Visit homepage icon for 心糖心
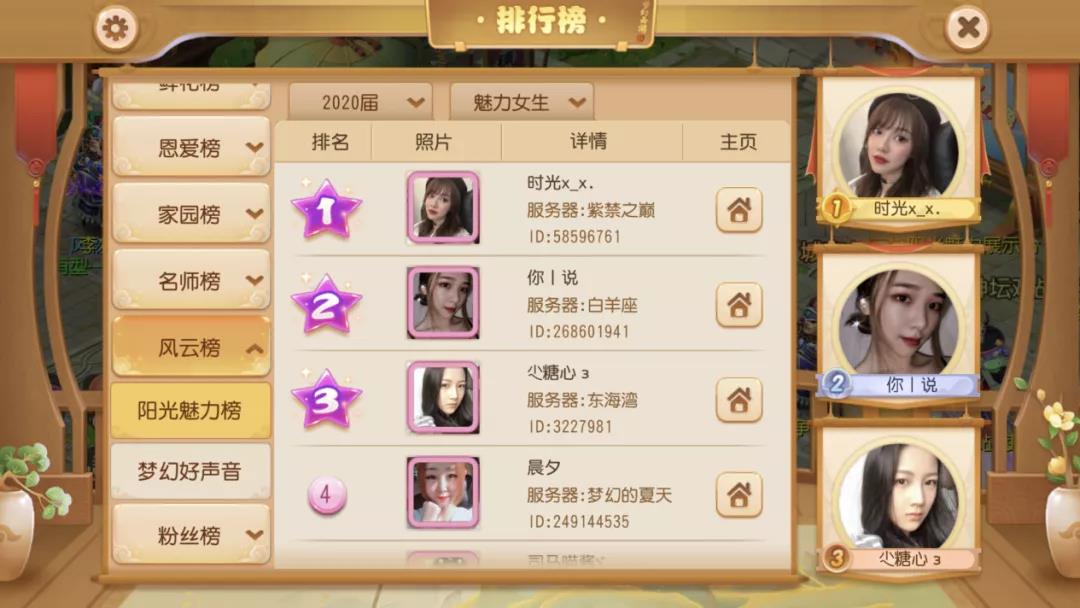 click(739, 399)
